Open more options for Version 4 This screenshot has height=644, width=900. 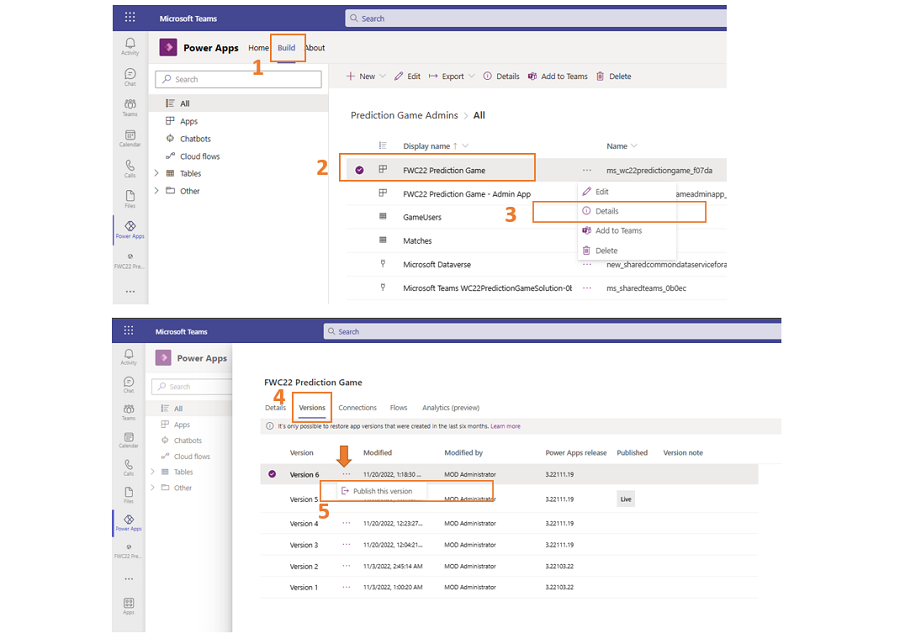tap(346, 523)
